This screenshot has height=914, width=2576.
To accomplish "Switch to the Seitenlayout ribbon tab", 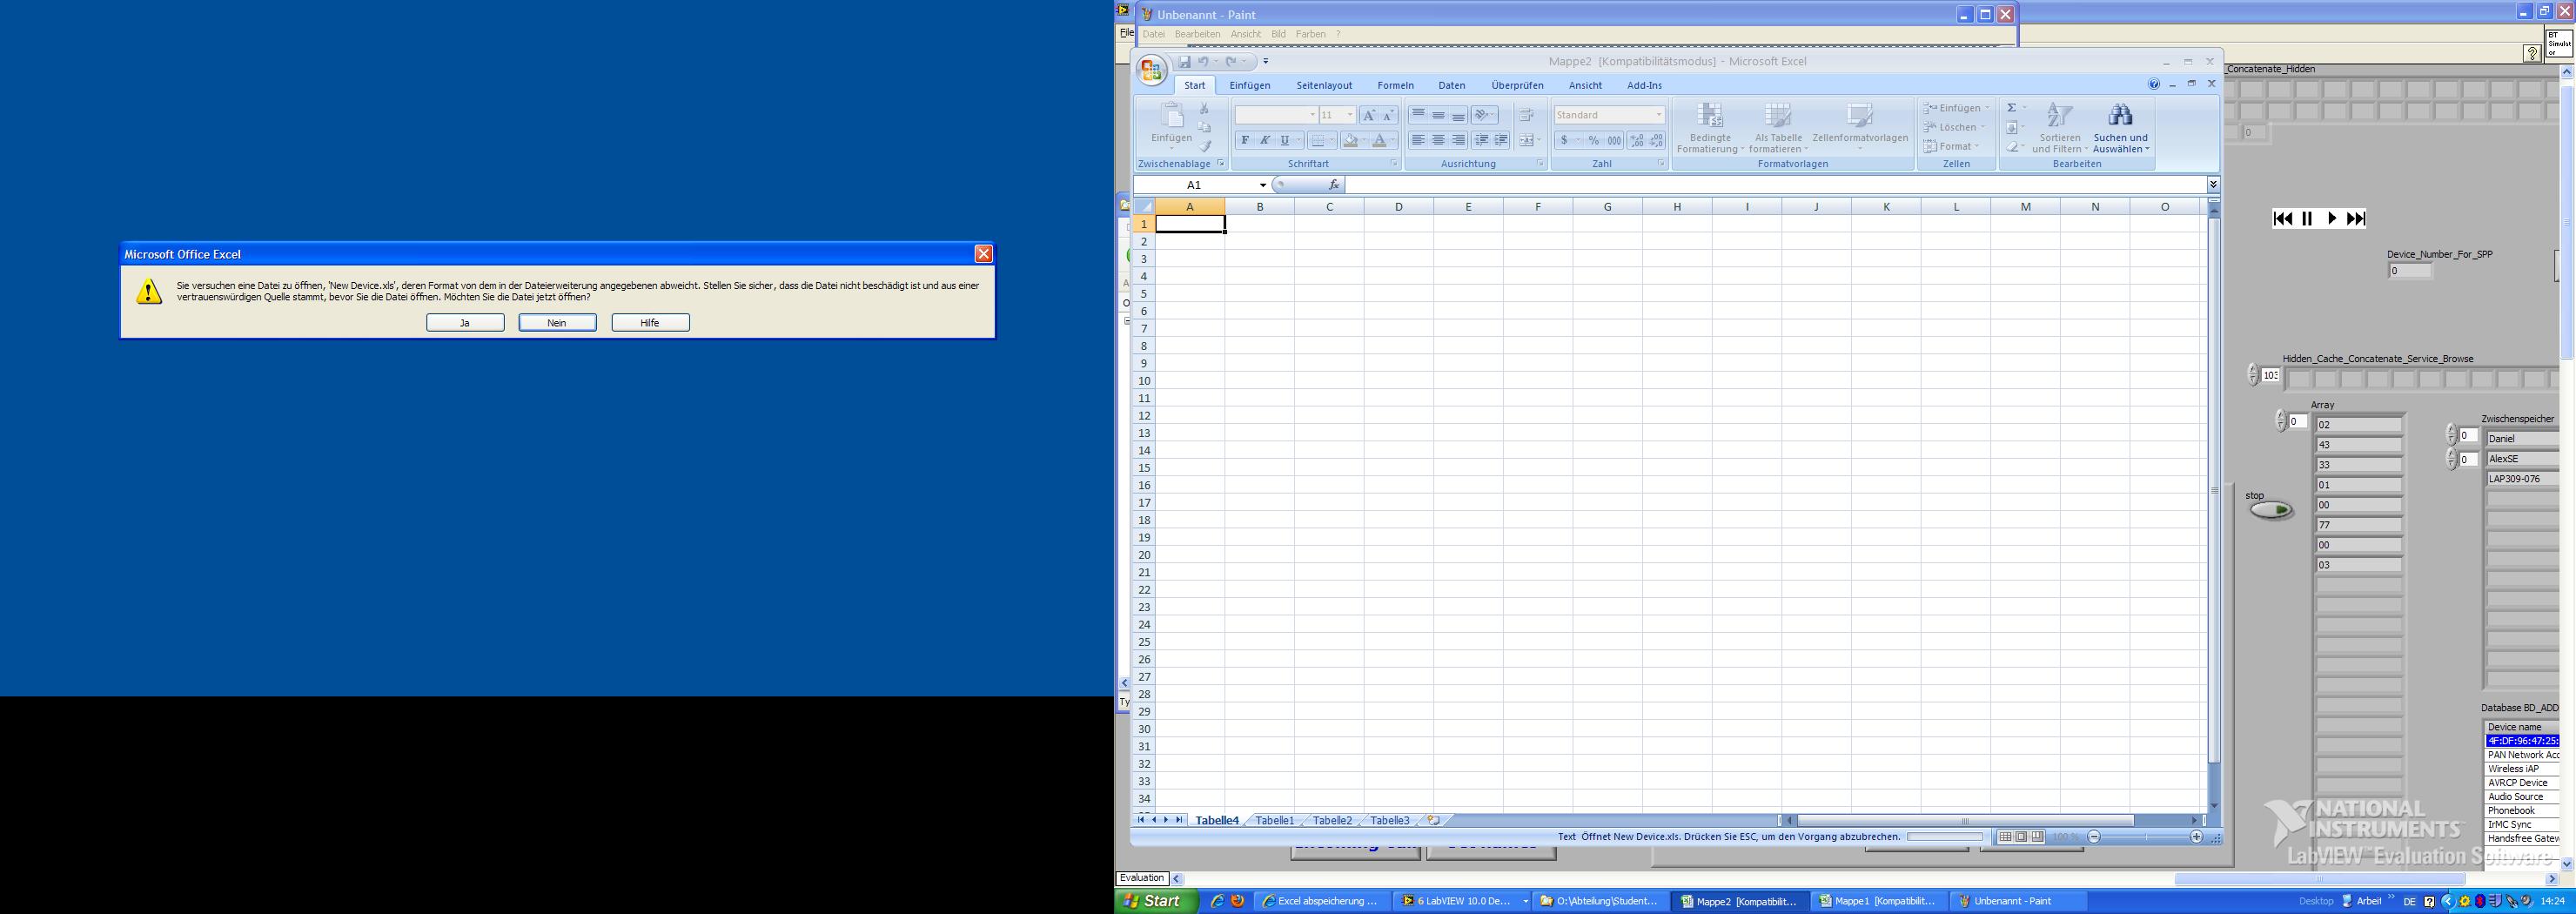I will pos(1324,85).
